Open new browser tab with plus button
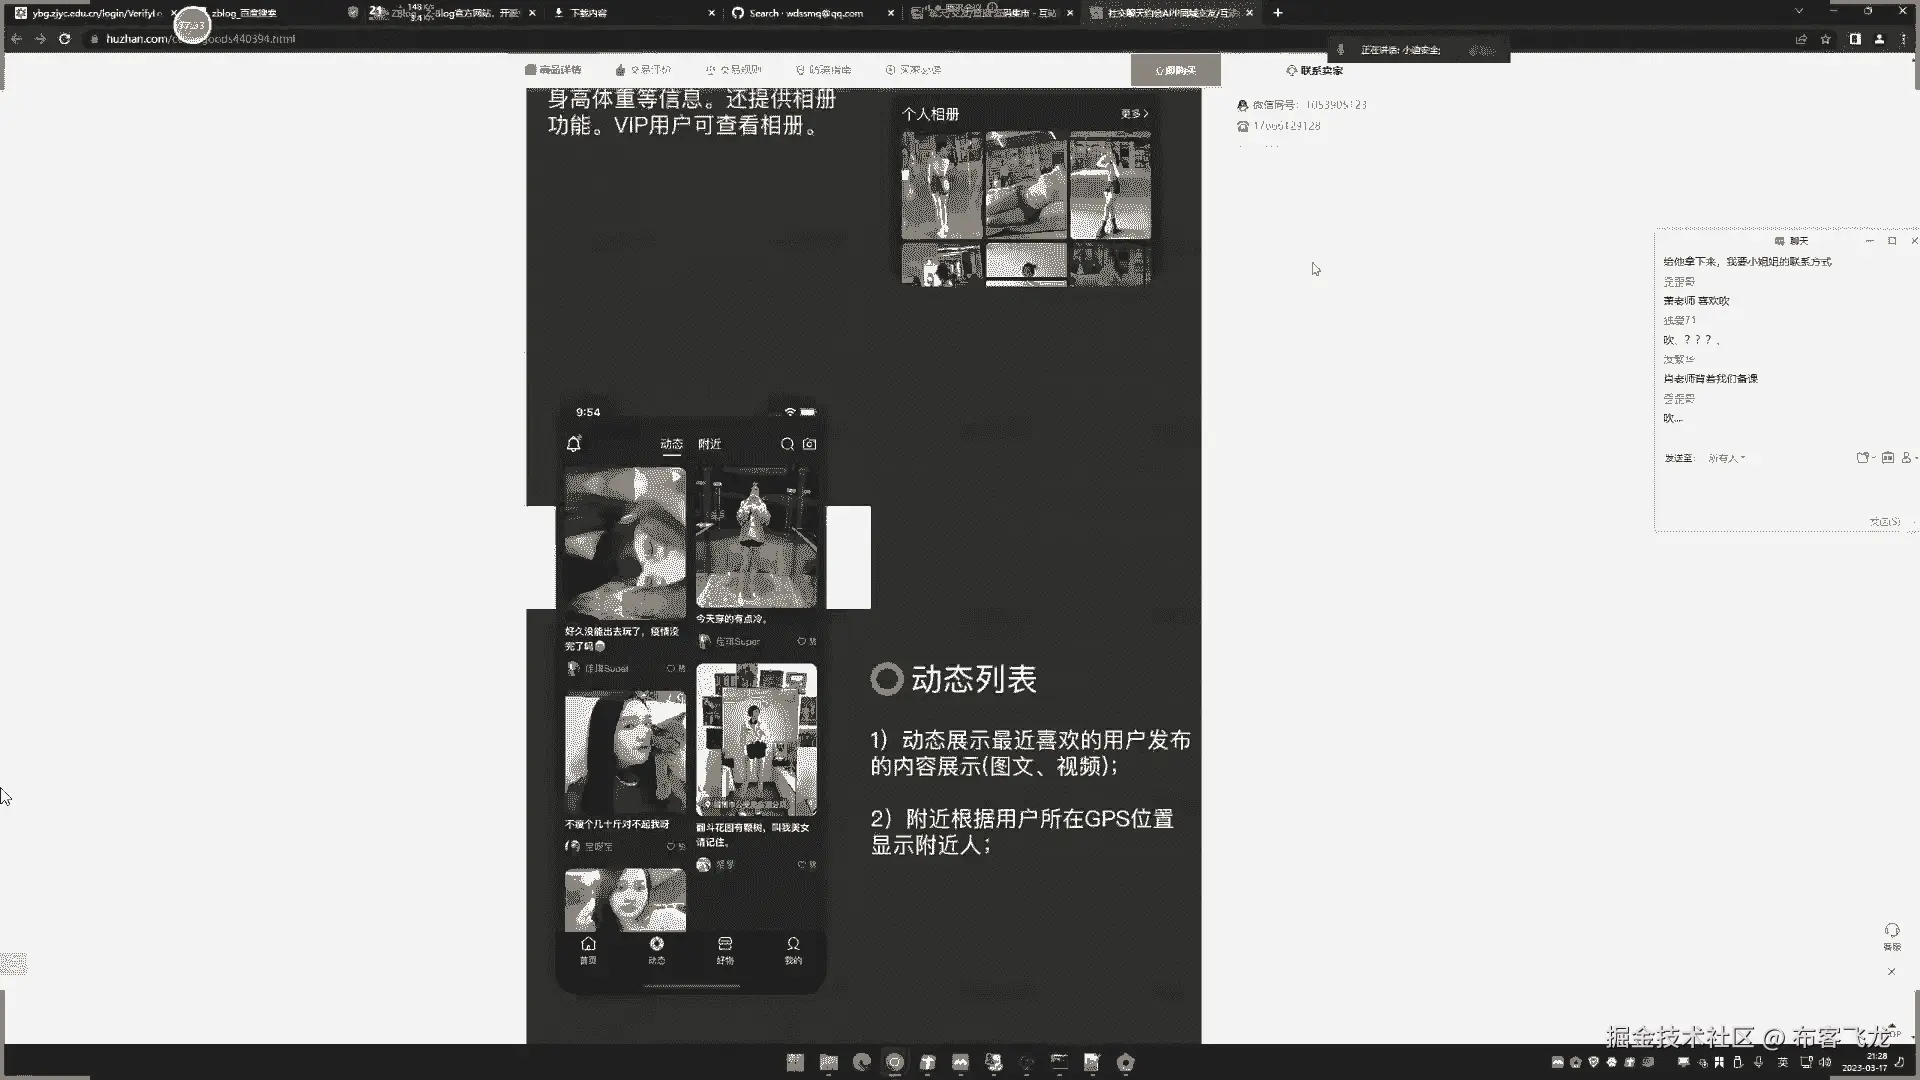Image resolution: width=1920 pixels, height=1080 pixels. coord(1277,13)
